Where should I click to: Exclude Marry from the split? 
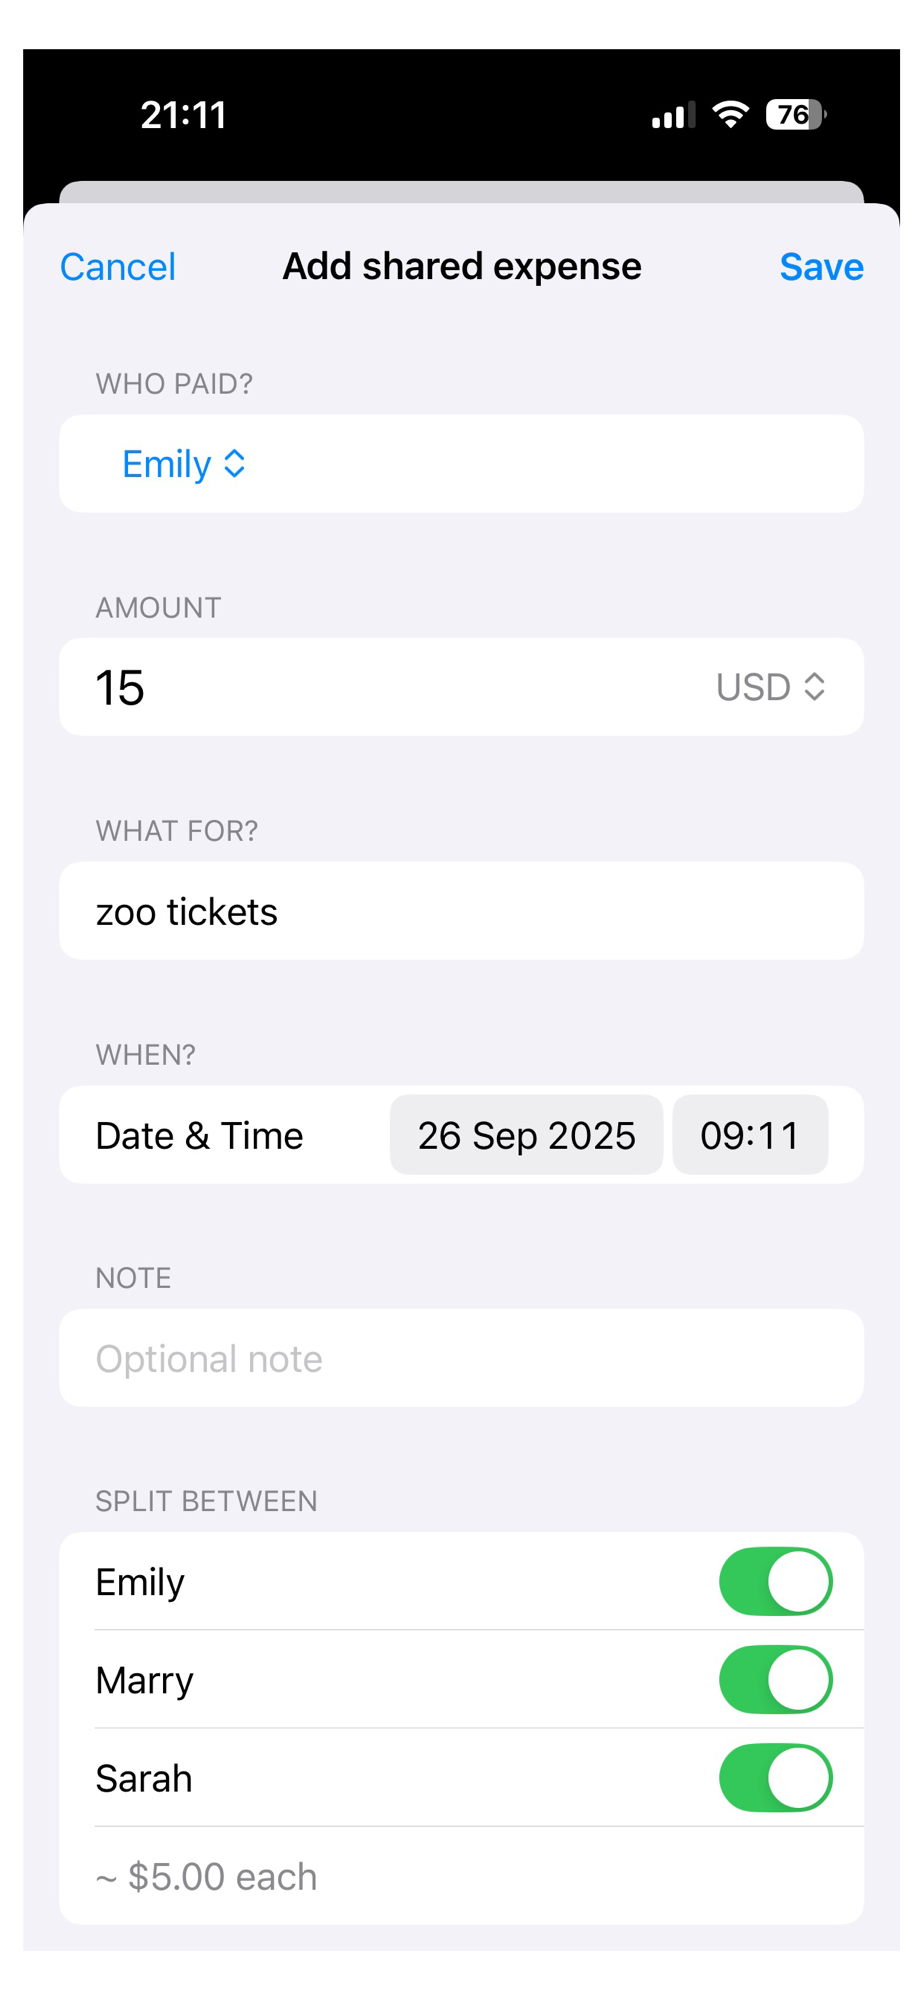pos(775,1680)
